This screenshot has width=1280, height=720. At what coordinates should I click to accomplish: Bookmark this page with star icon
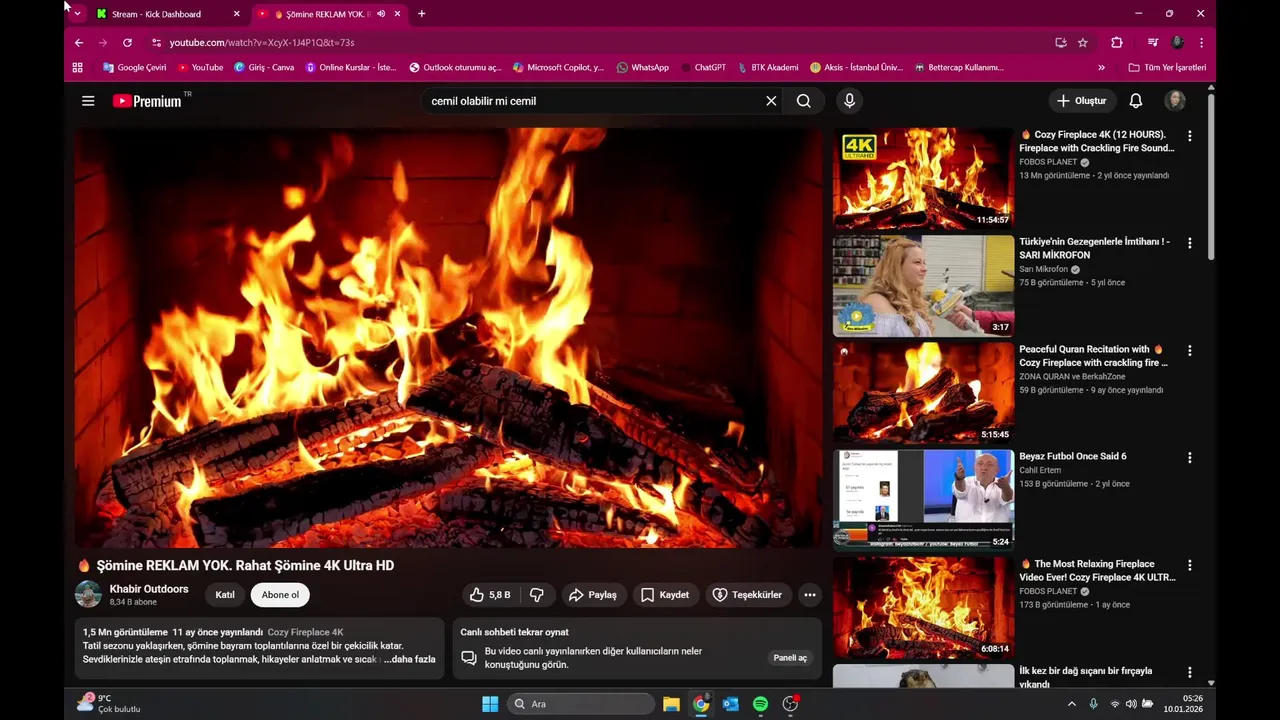pos(1083,43)
